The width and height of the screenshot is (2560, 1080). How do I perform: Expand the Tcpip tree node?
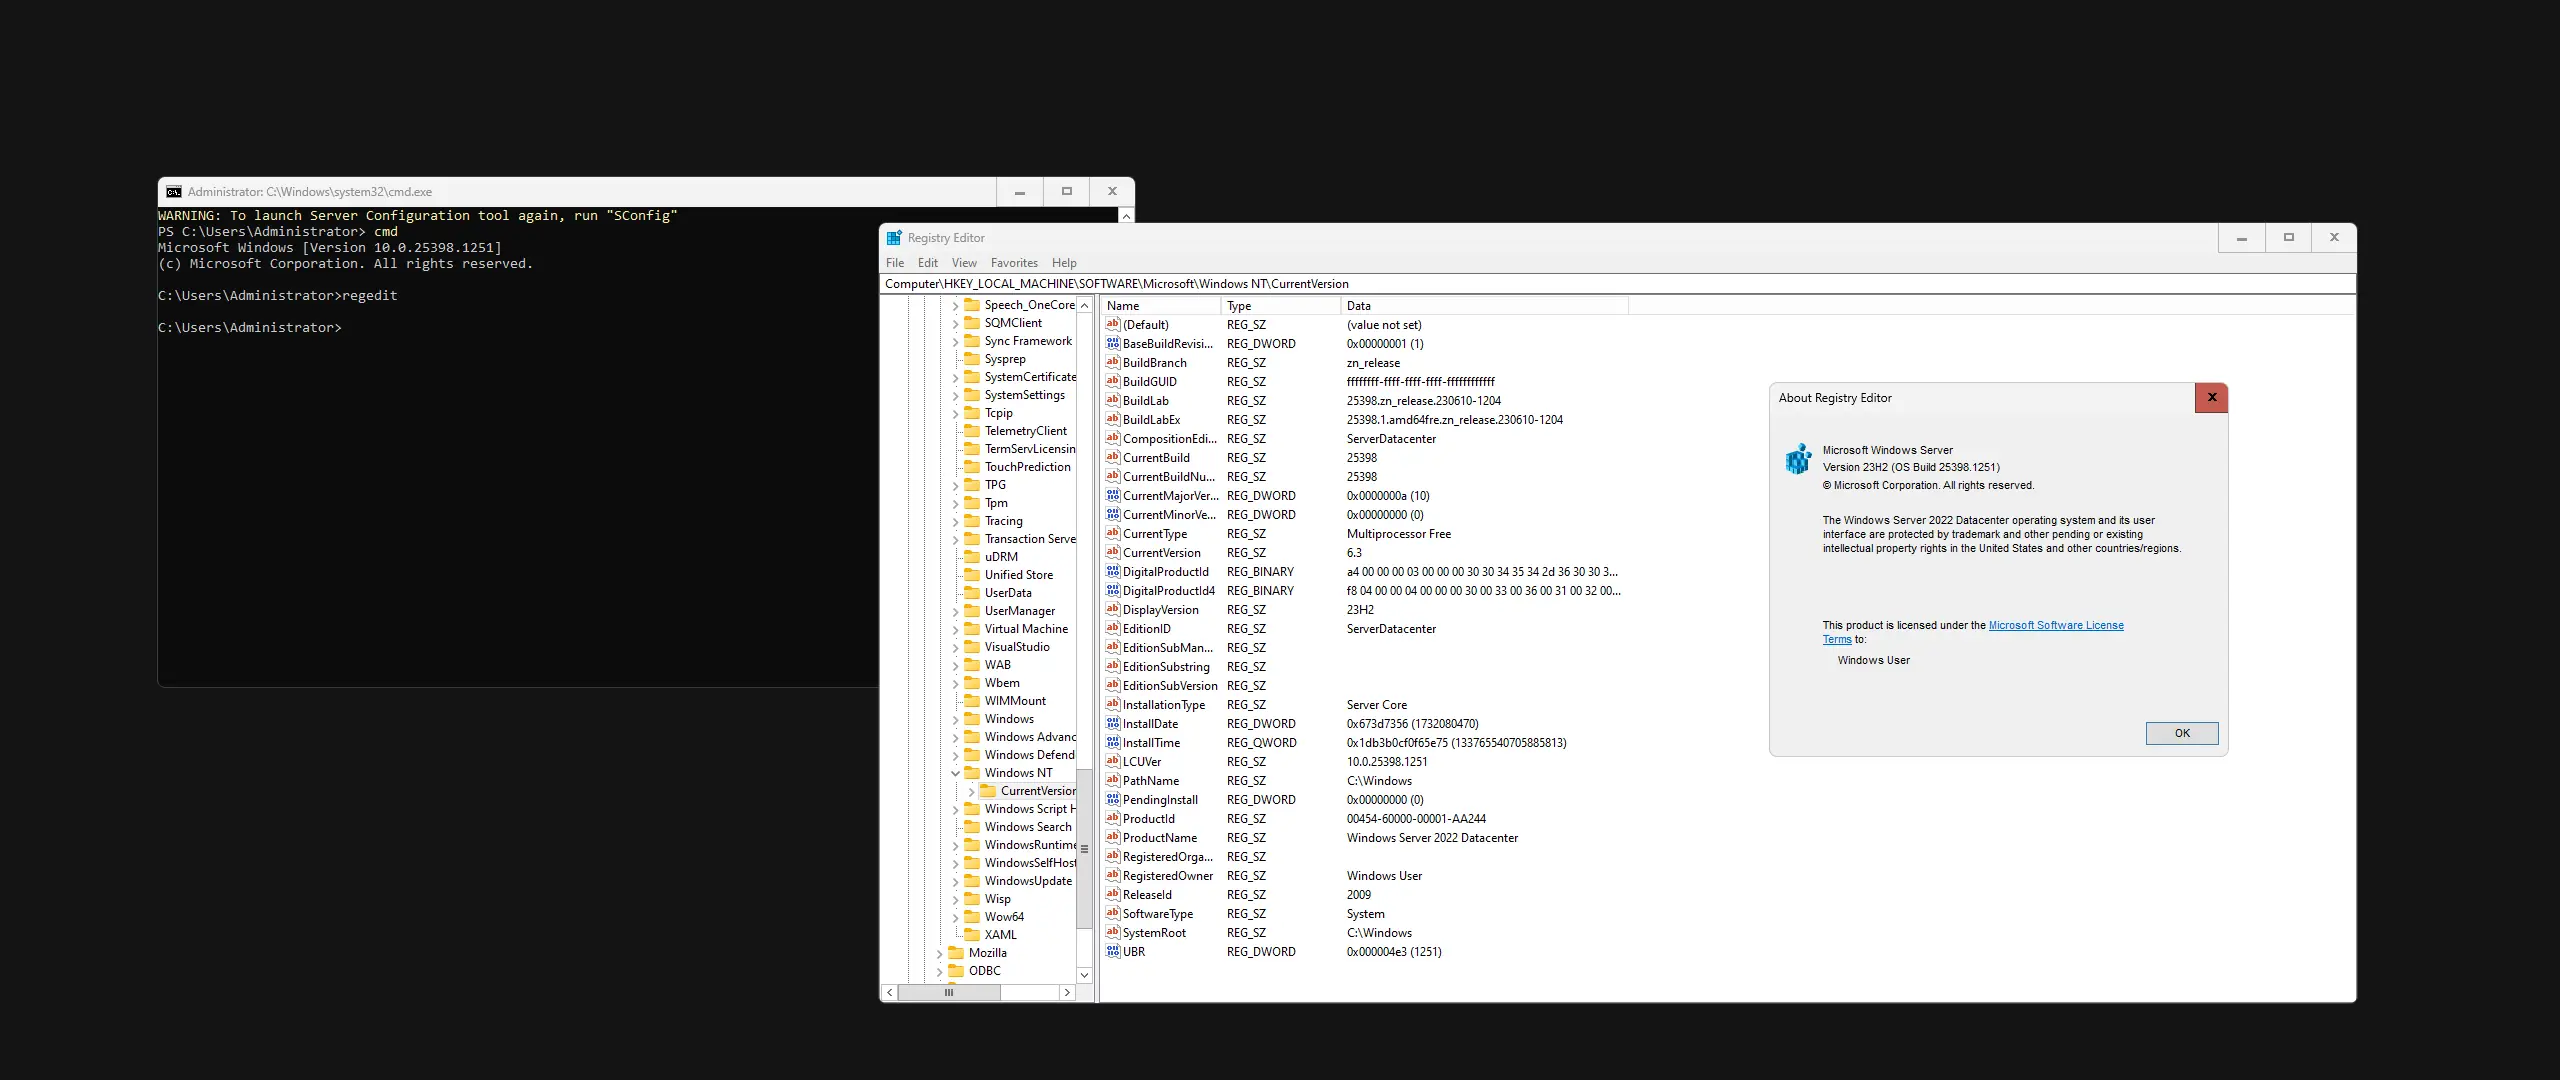tap(955, 413)
